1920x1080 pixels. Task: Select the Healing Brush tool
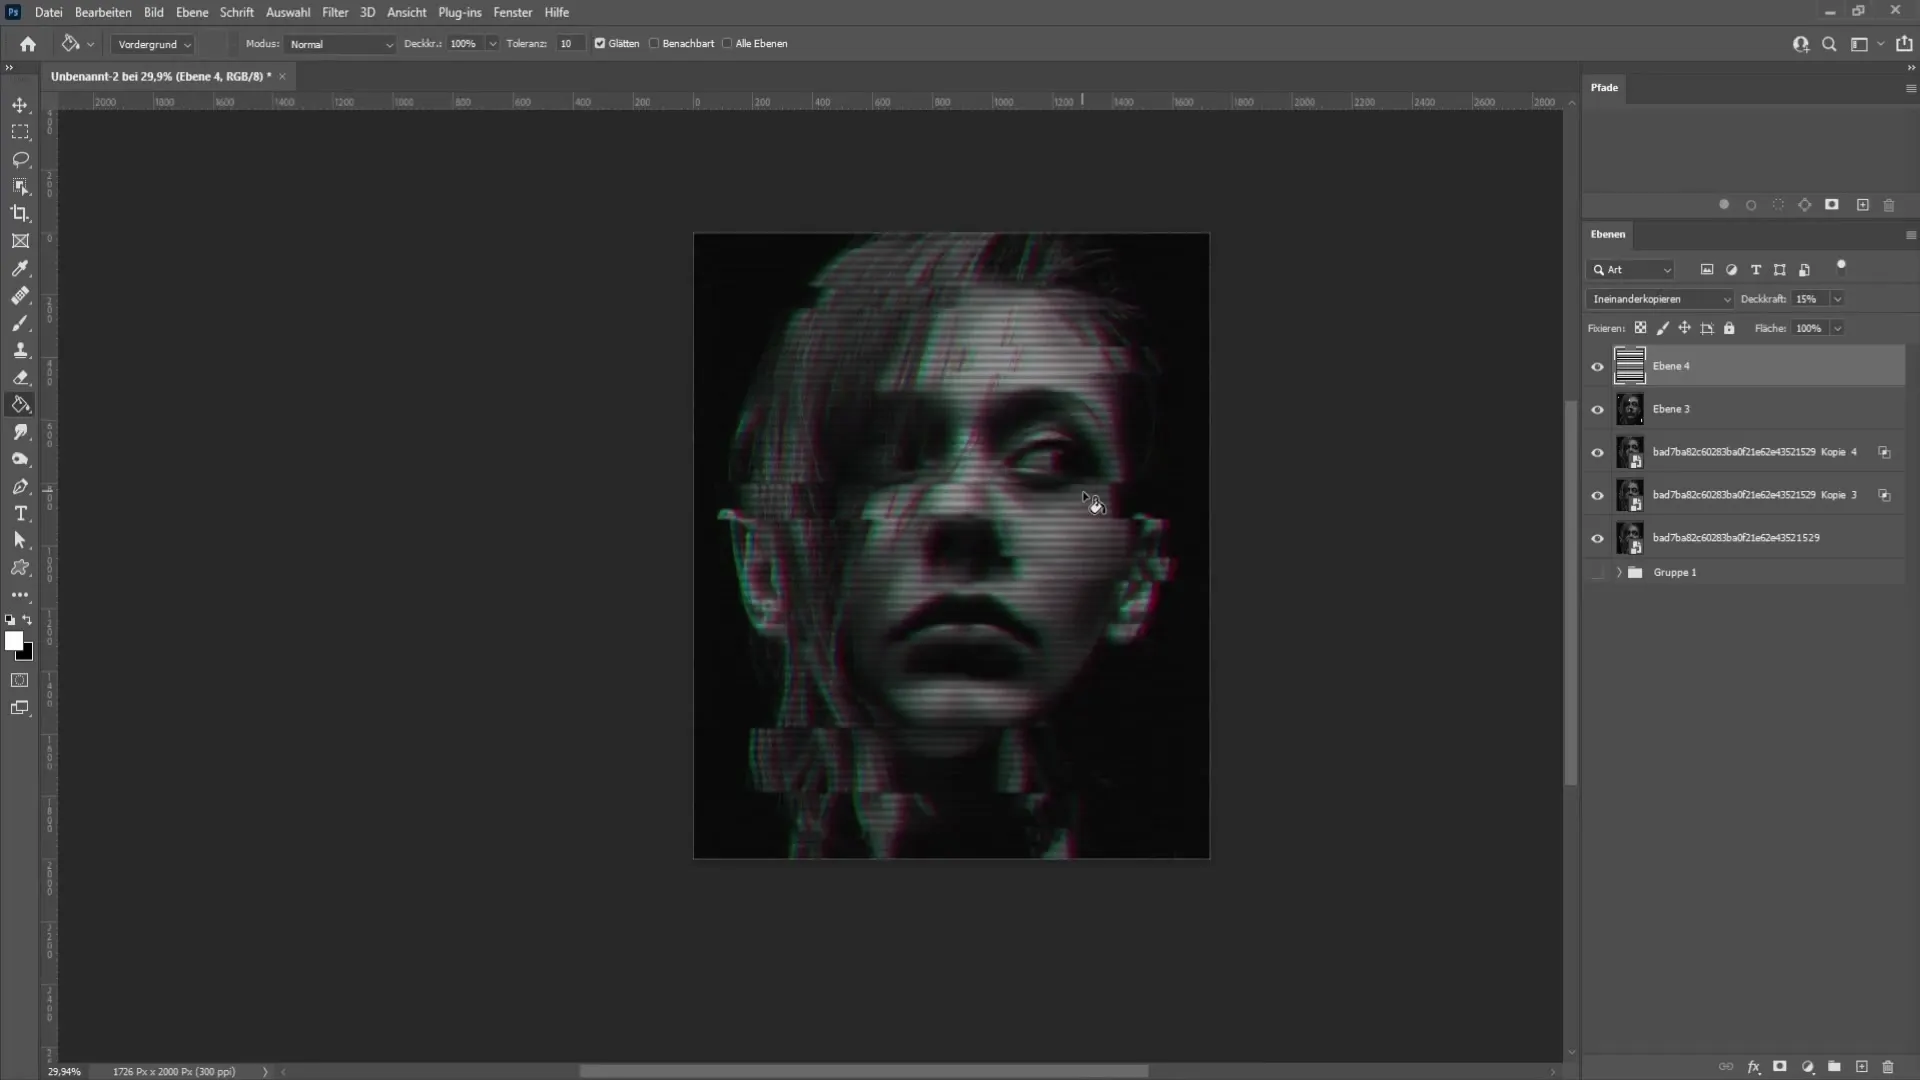(x=20, y=296)
